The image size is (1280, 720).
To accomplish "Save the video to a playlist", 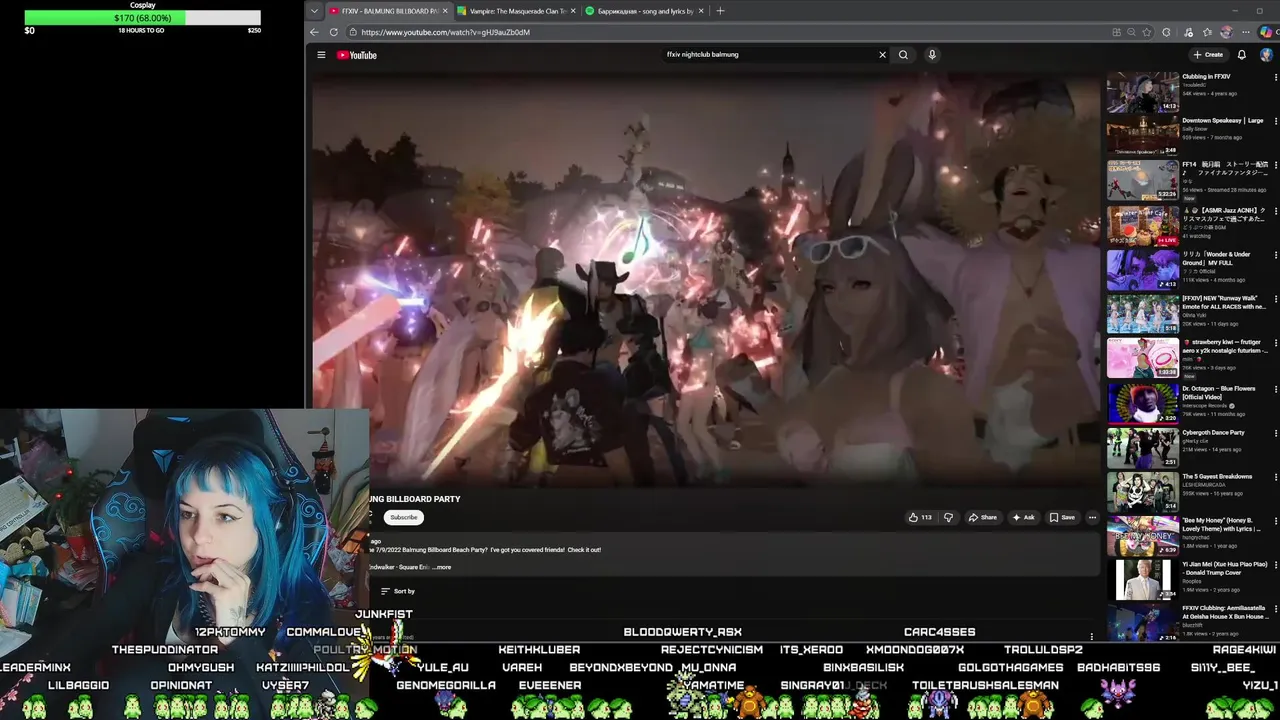I will pyautogui.click(x=1062, y=517).
